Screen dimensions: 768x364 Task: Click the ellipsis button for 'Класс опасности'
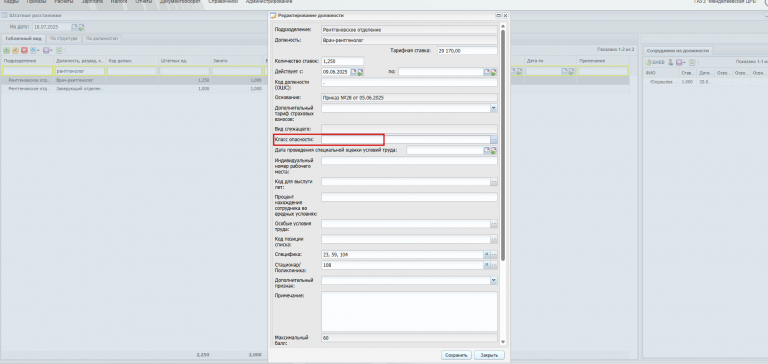point(494,140)
